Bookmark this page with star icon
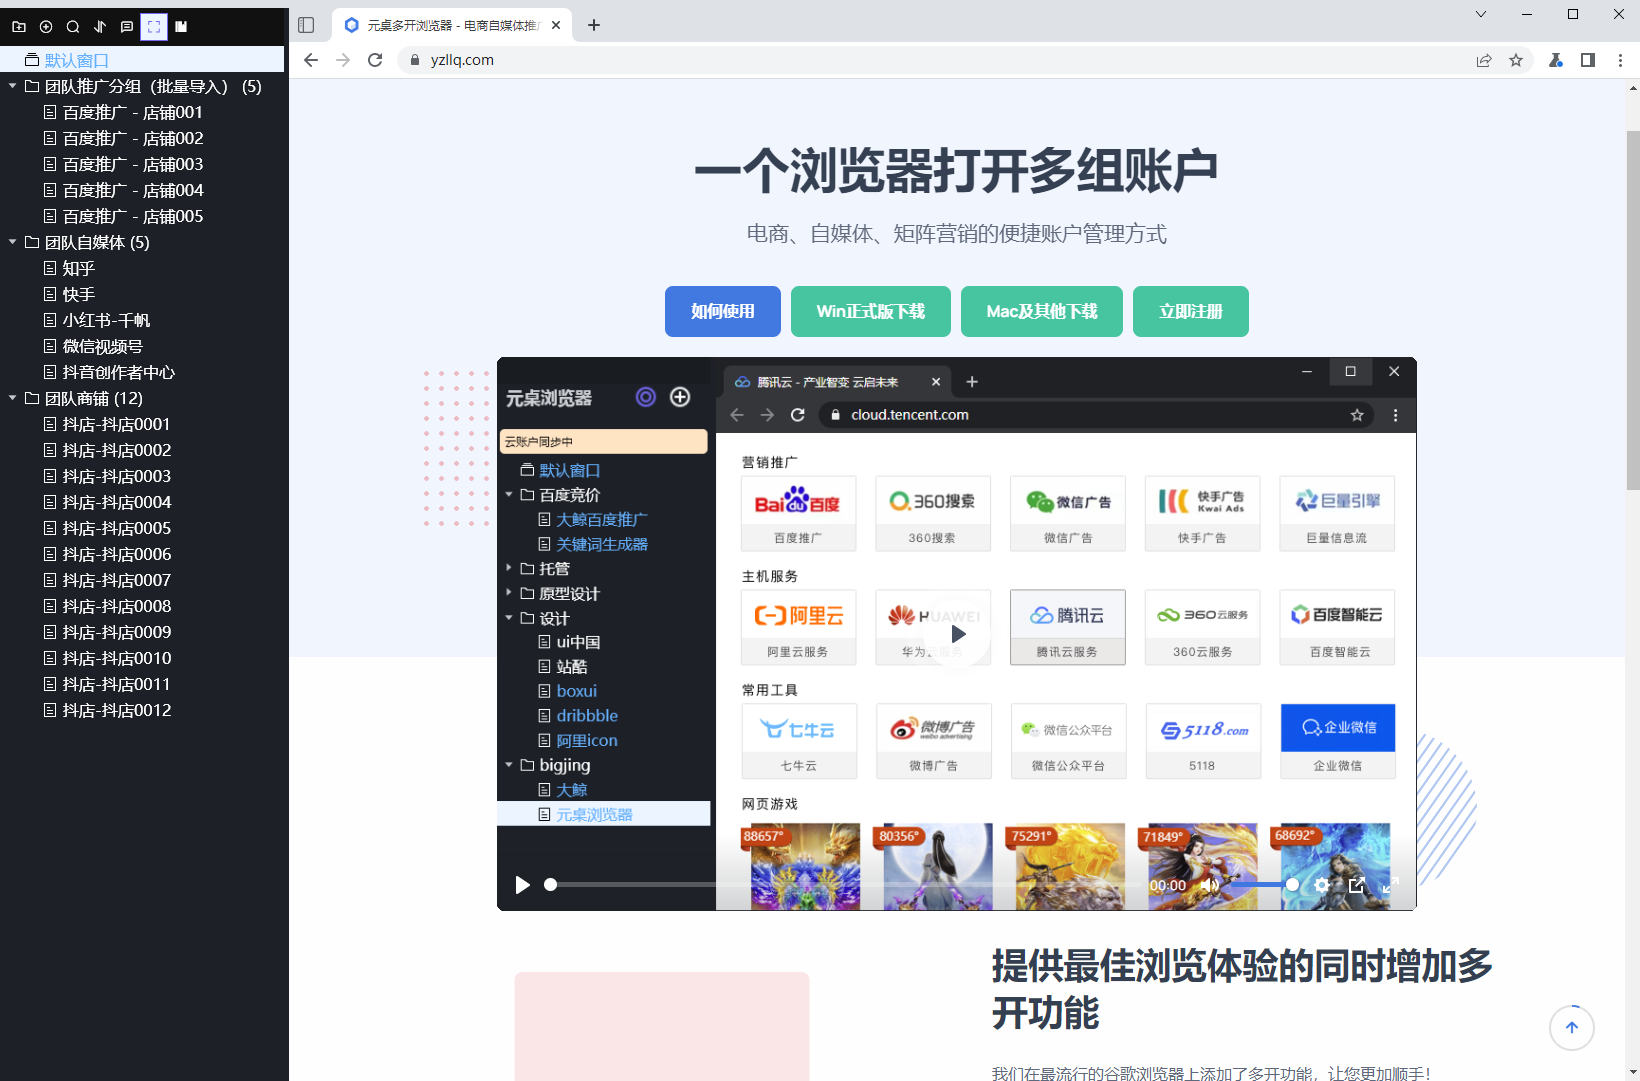 click(x=1516, y=60)
